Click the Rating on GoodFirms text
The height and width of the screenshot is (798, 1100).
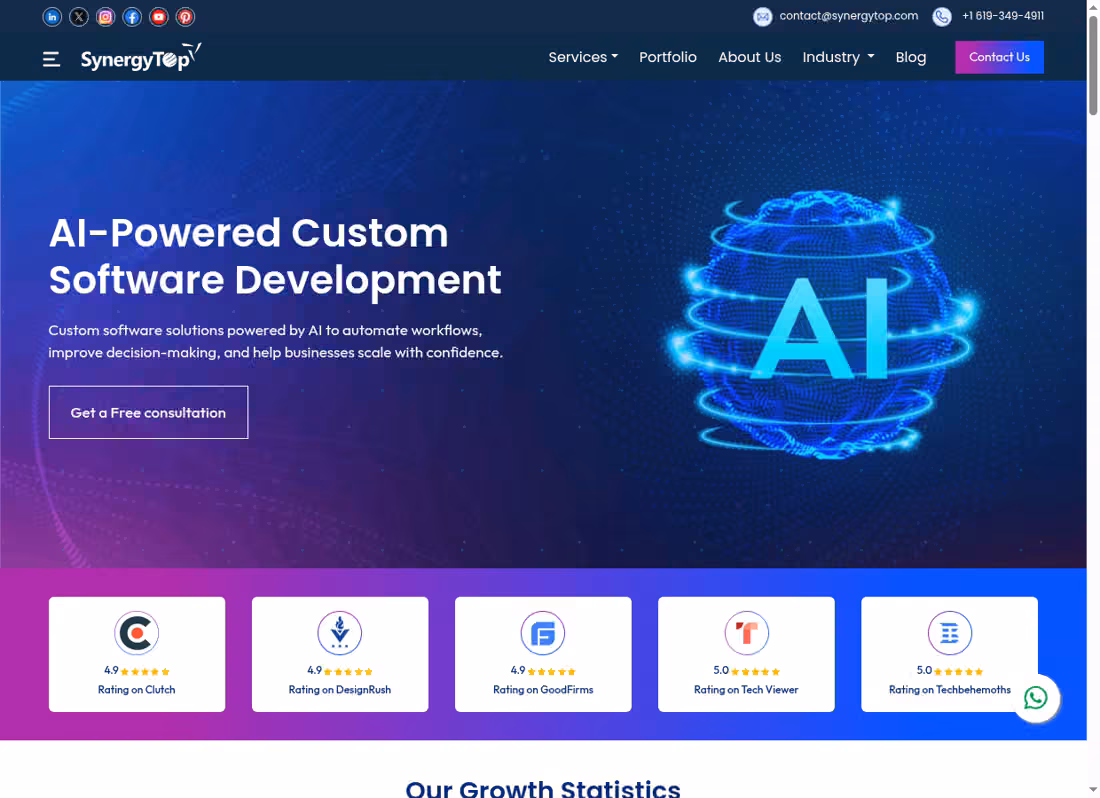coord(543,690)
